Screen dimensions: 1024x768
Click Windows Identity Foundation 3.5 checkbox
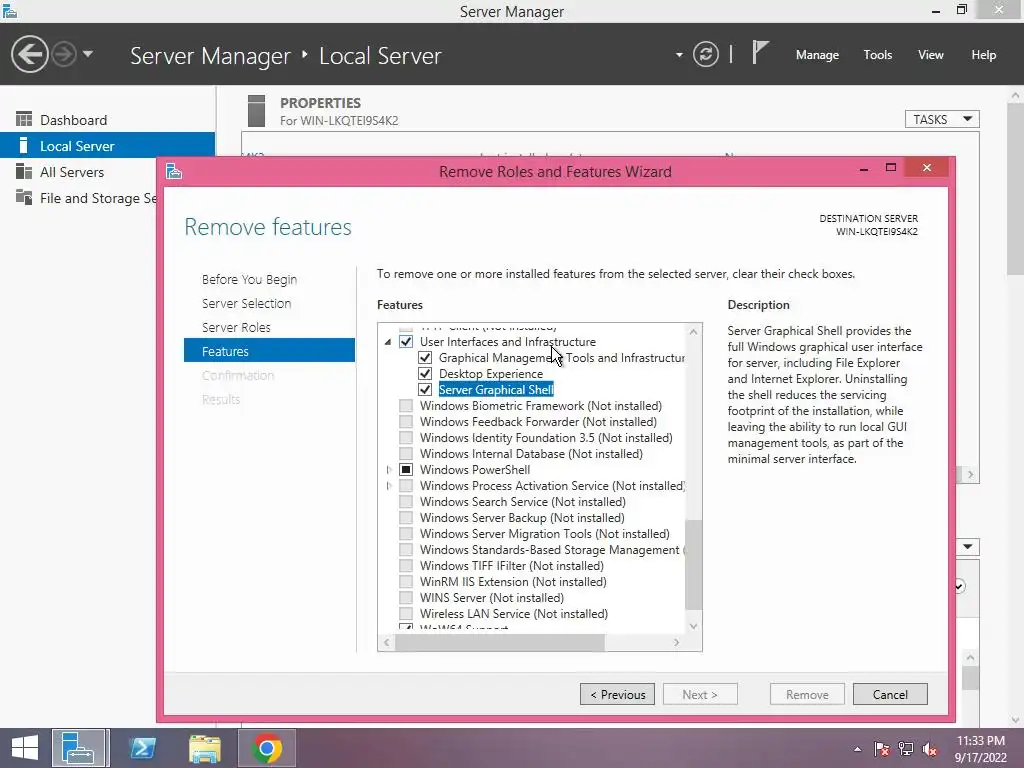pos(406,438)
